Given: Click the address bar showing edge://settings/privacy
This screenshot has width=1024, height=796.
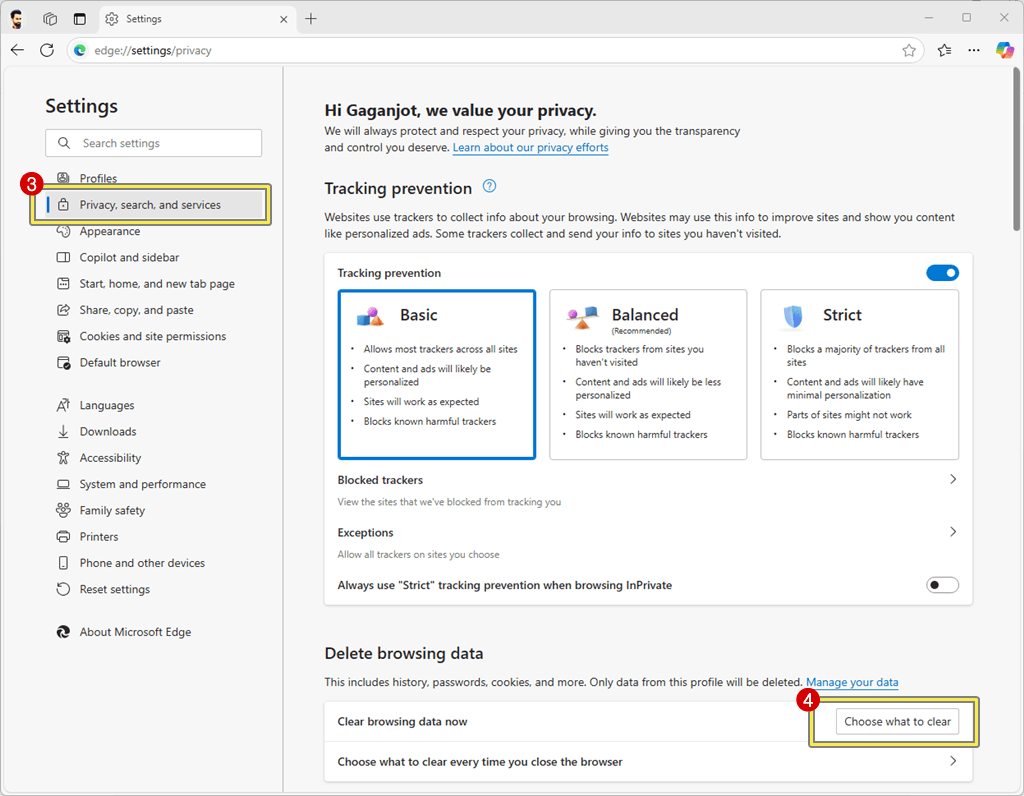Looking at the screenshot, I should [495, 50].
